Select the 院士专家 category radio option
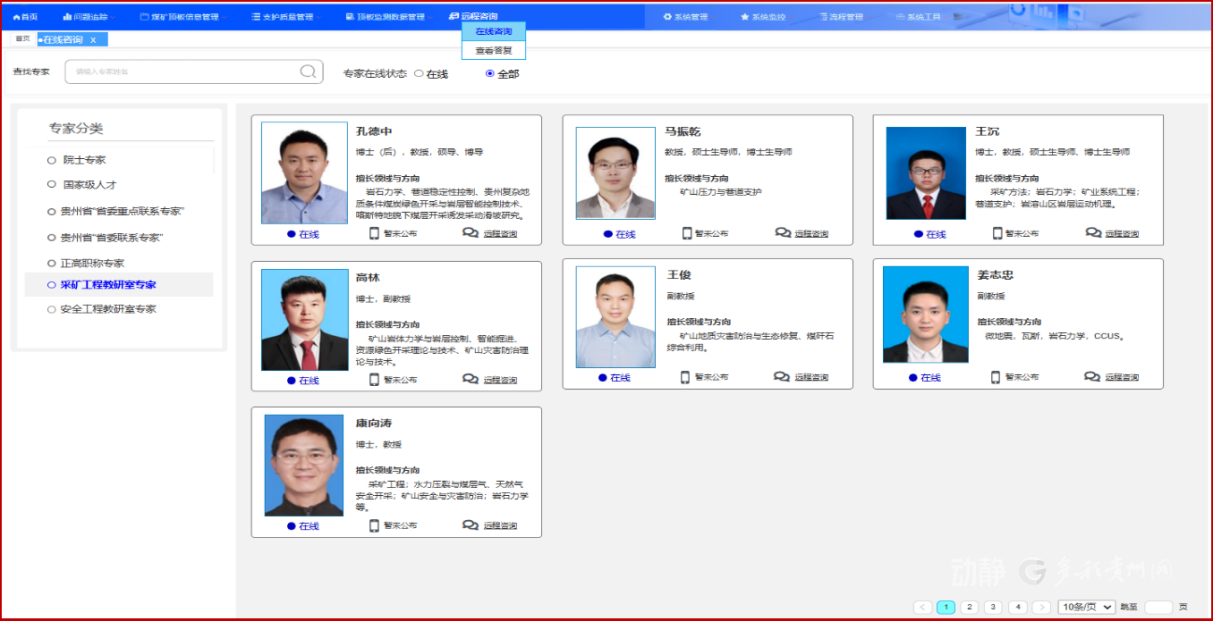1213x621 pixels. pos(51,160)
